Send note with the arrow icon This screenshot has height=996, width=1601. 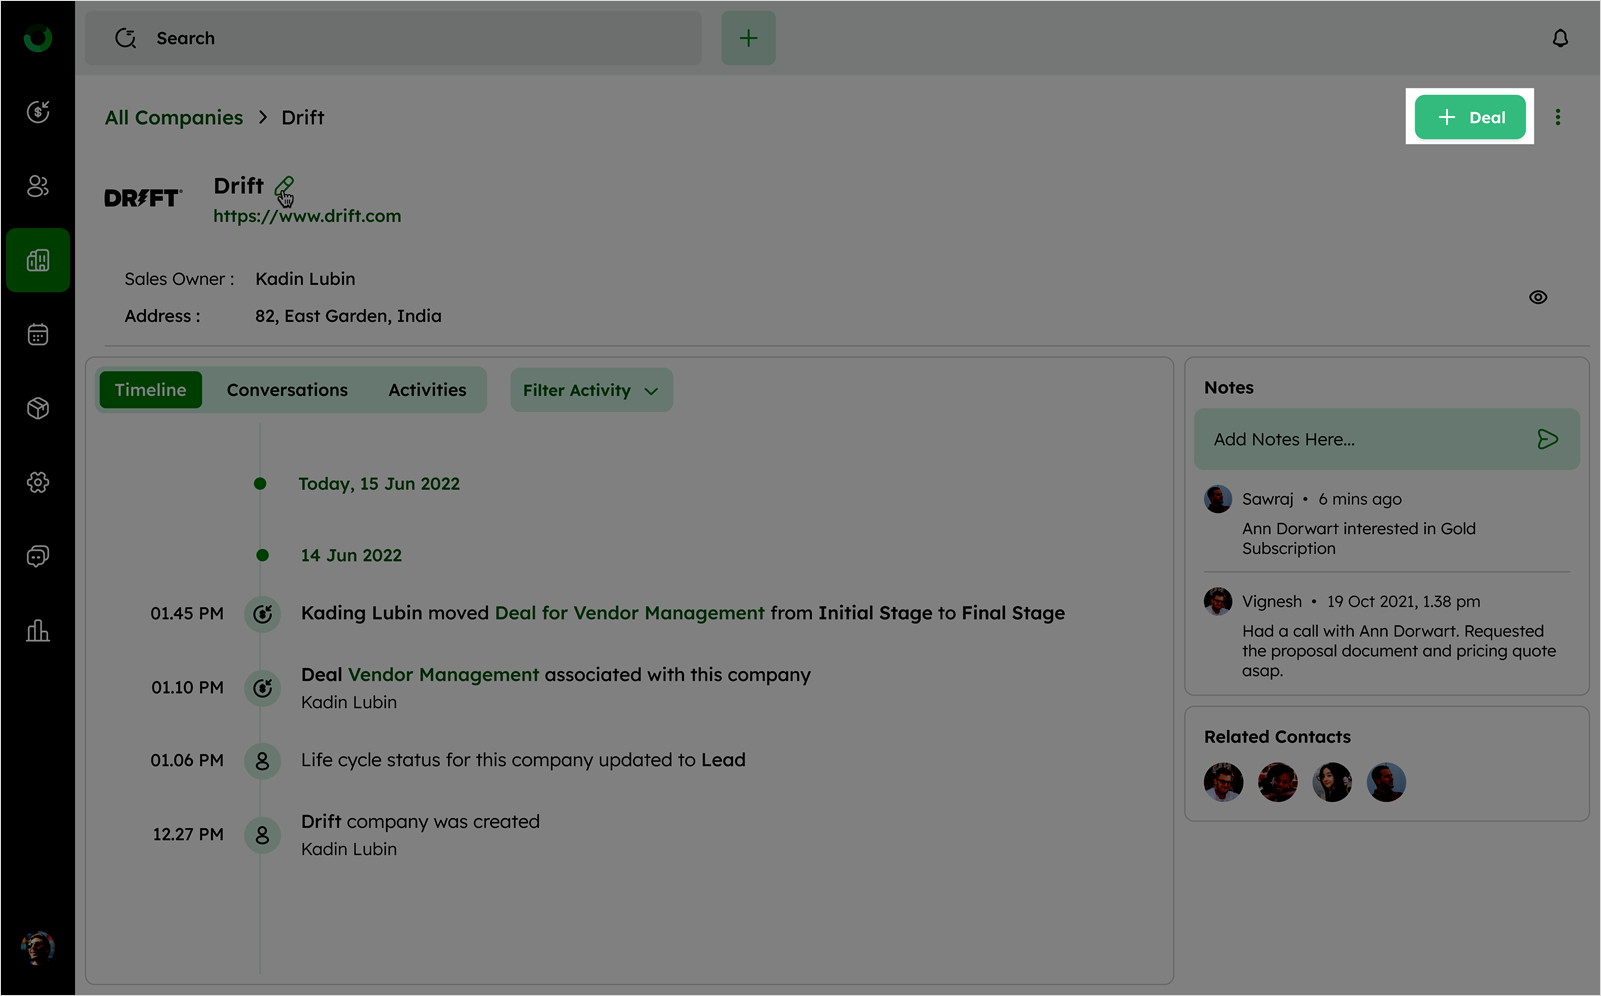click(1547, 439)
